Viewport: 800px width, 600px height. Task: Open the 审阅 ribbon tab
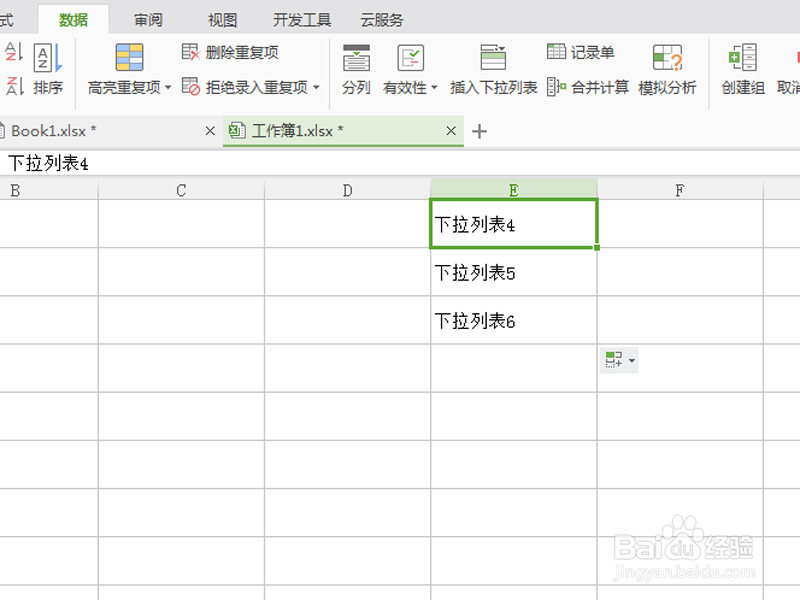click(148, 20)
